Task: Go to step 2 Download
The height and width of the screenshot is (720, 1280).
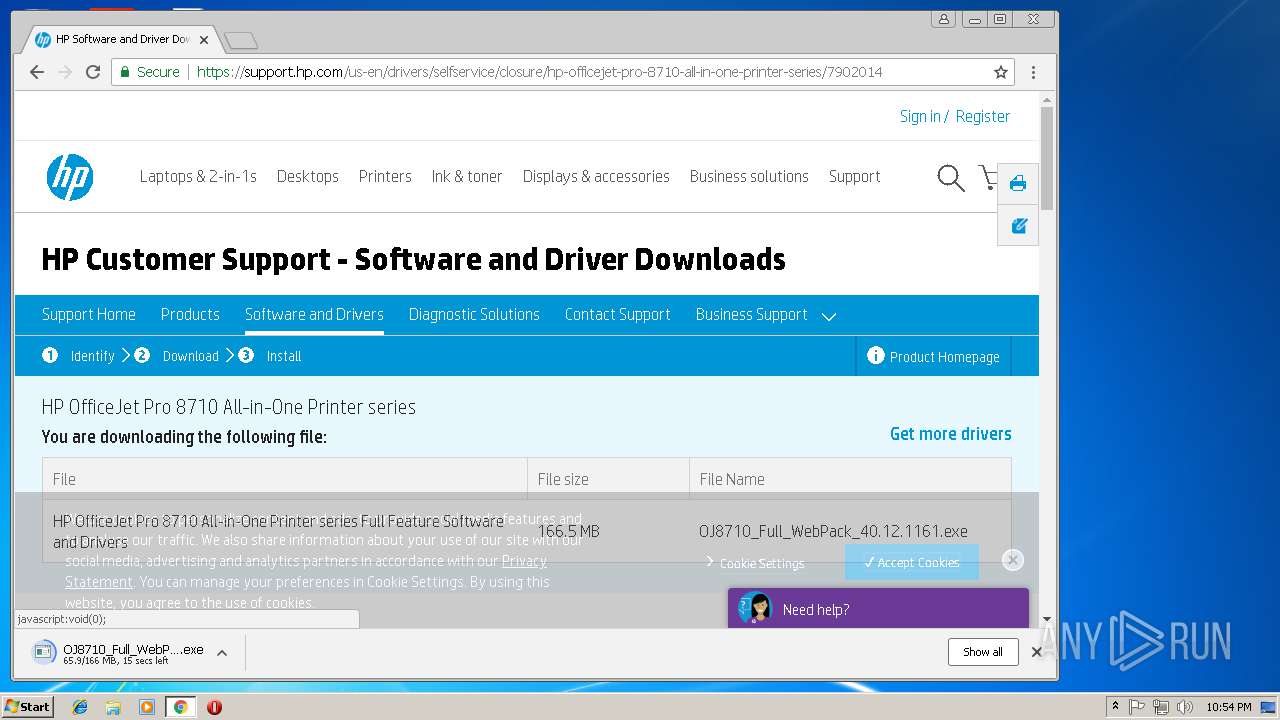Action: [x=177, y=356]
